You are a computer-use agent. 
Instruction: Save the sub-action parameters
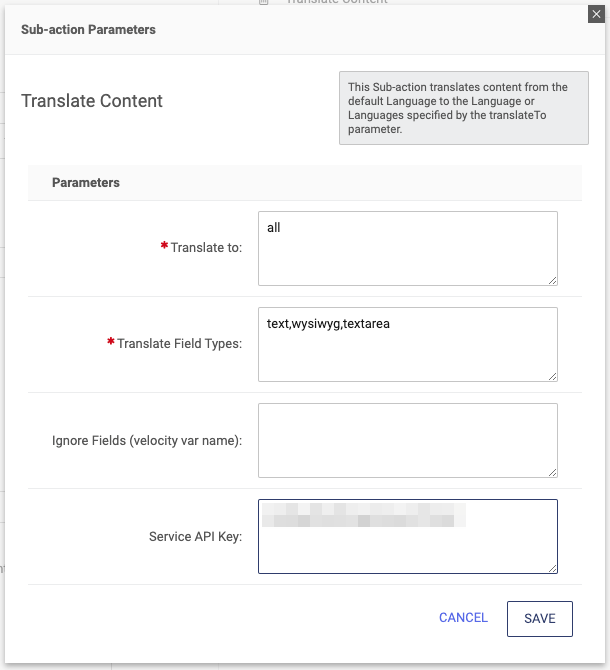coord(539,618)
